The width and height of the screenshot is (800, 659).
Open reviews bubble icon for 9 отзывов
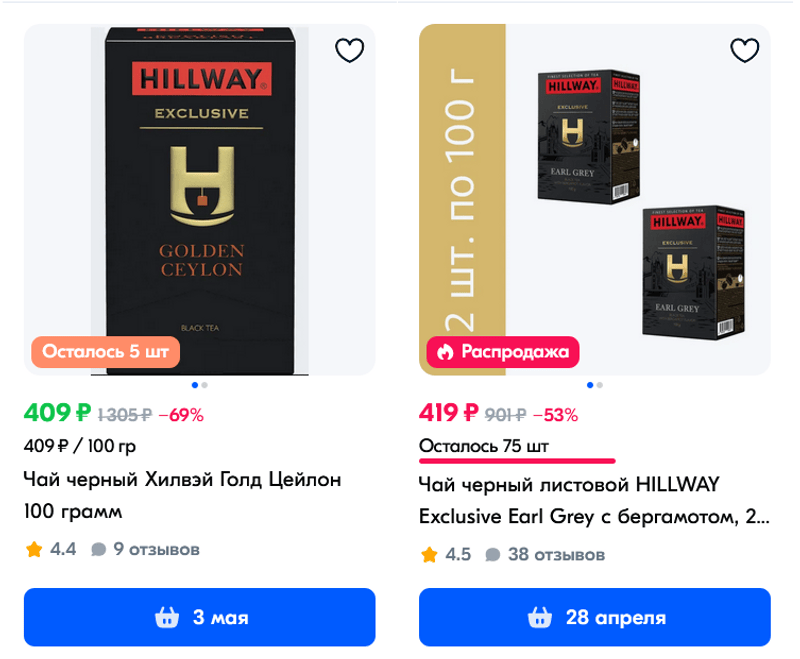click(98, 549)
